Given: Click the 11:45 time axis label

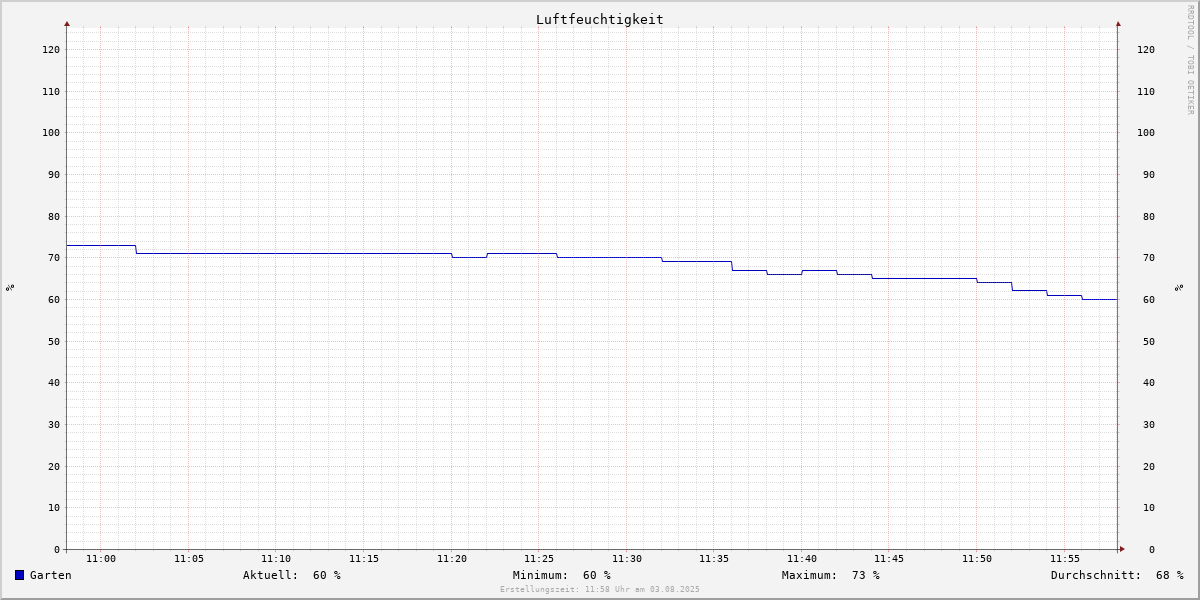Looking at the screenshot, I should (889, 559).
